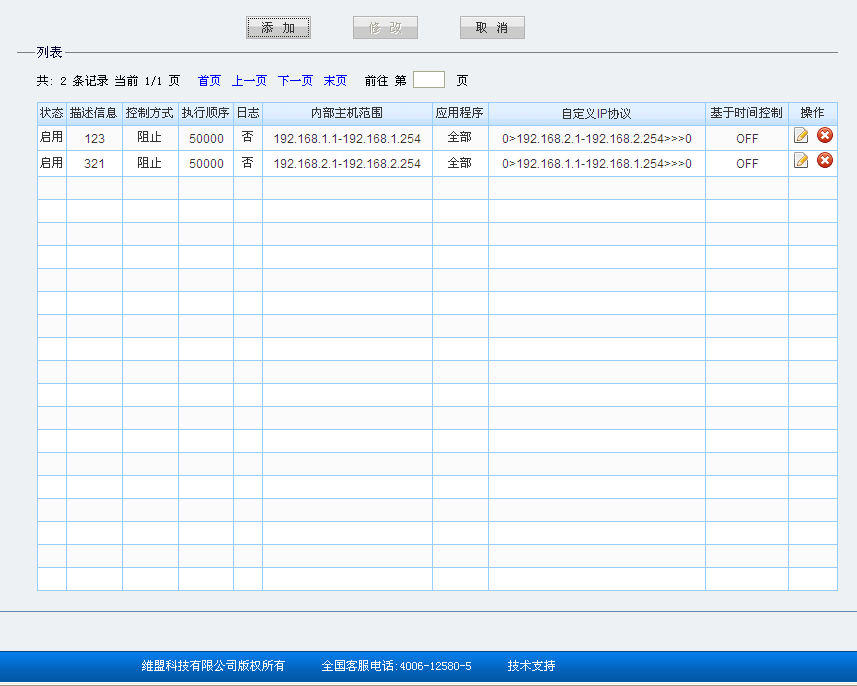Open the 上一页 previous page link
This screenshot has width=857, height=686.
pos(249,81)
